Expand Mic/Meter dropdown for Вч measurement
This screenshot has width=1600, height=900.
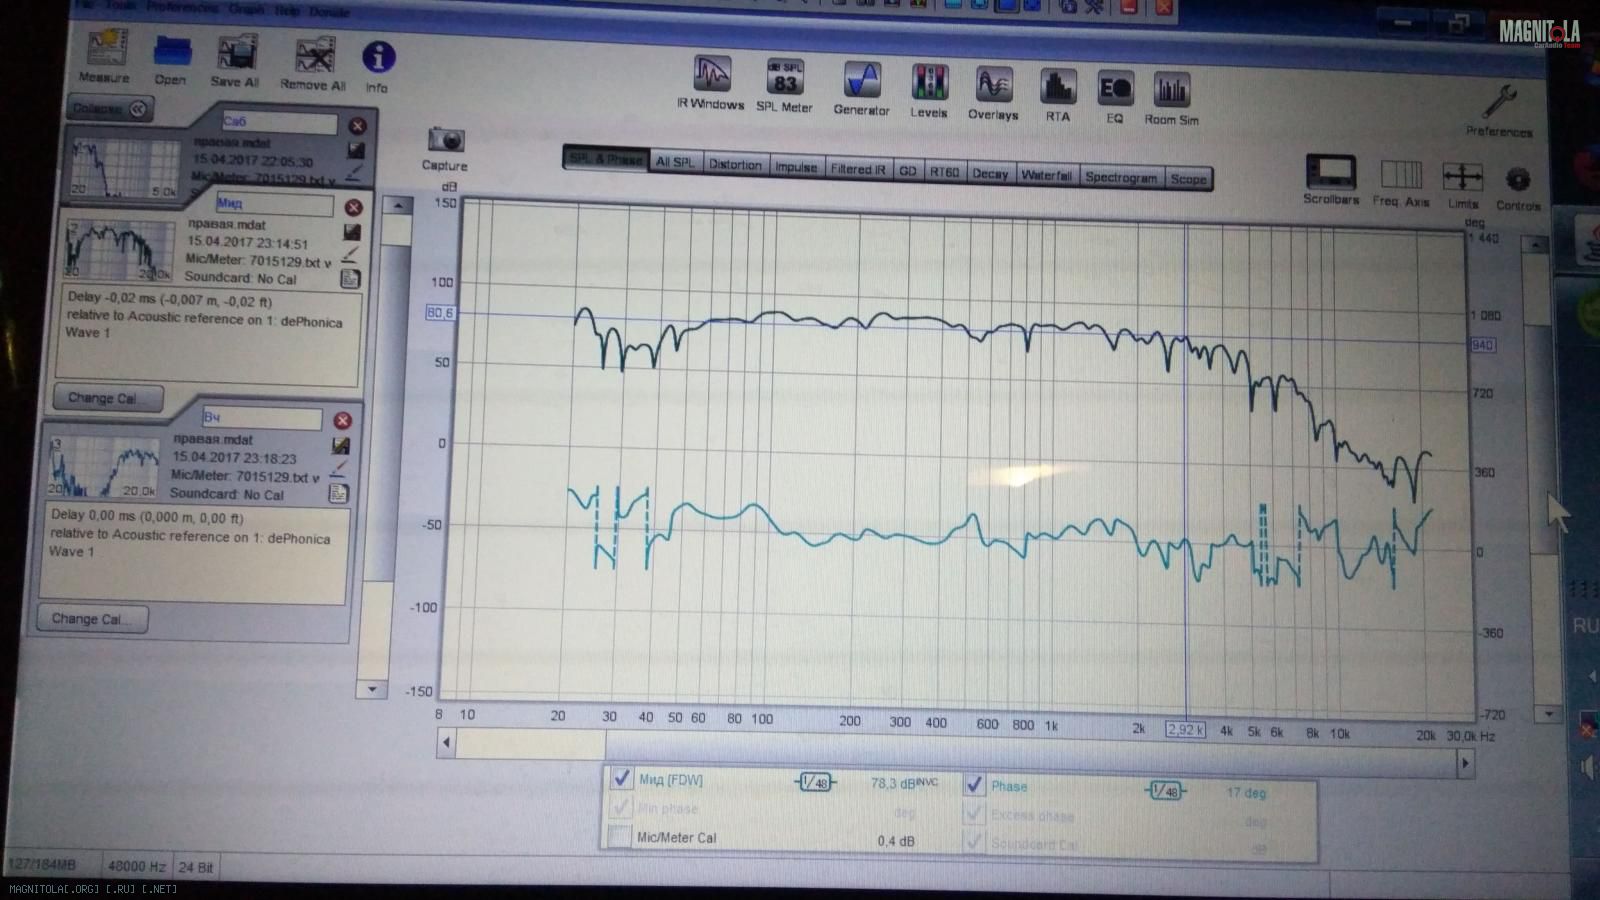click(x=315, y=478)
